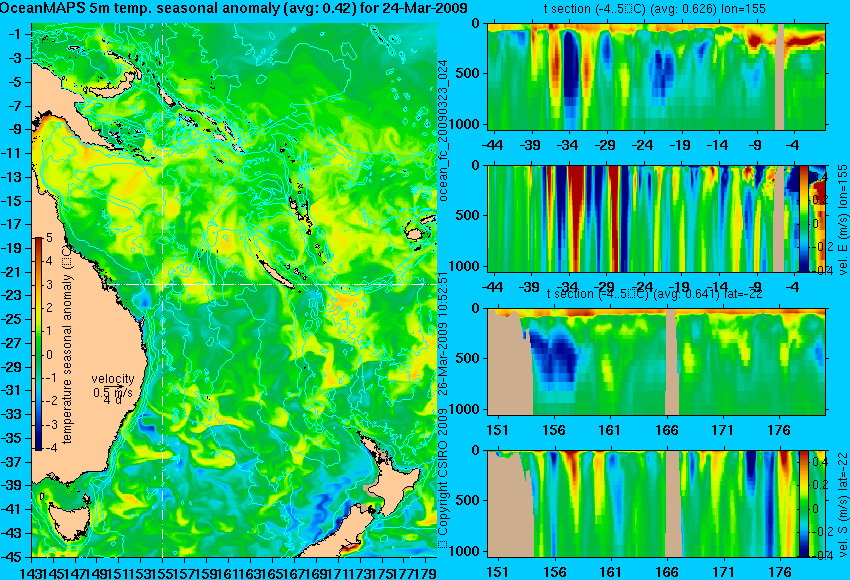Click the '-29' label under the top temperature section
This screenshot has width=850, height=580.
[x=606, y=145]
